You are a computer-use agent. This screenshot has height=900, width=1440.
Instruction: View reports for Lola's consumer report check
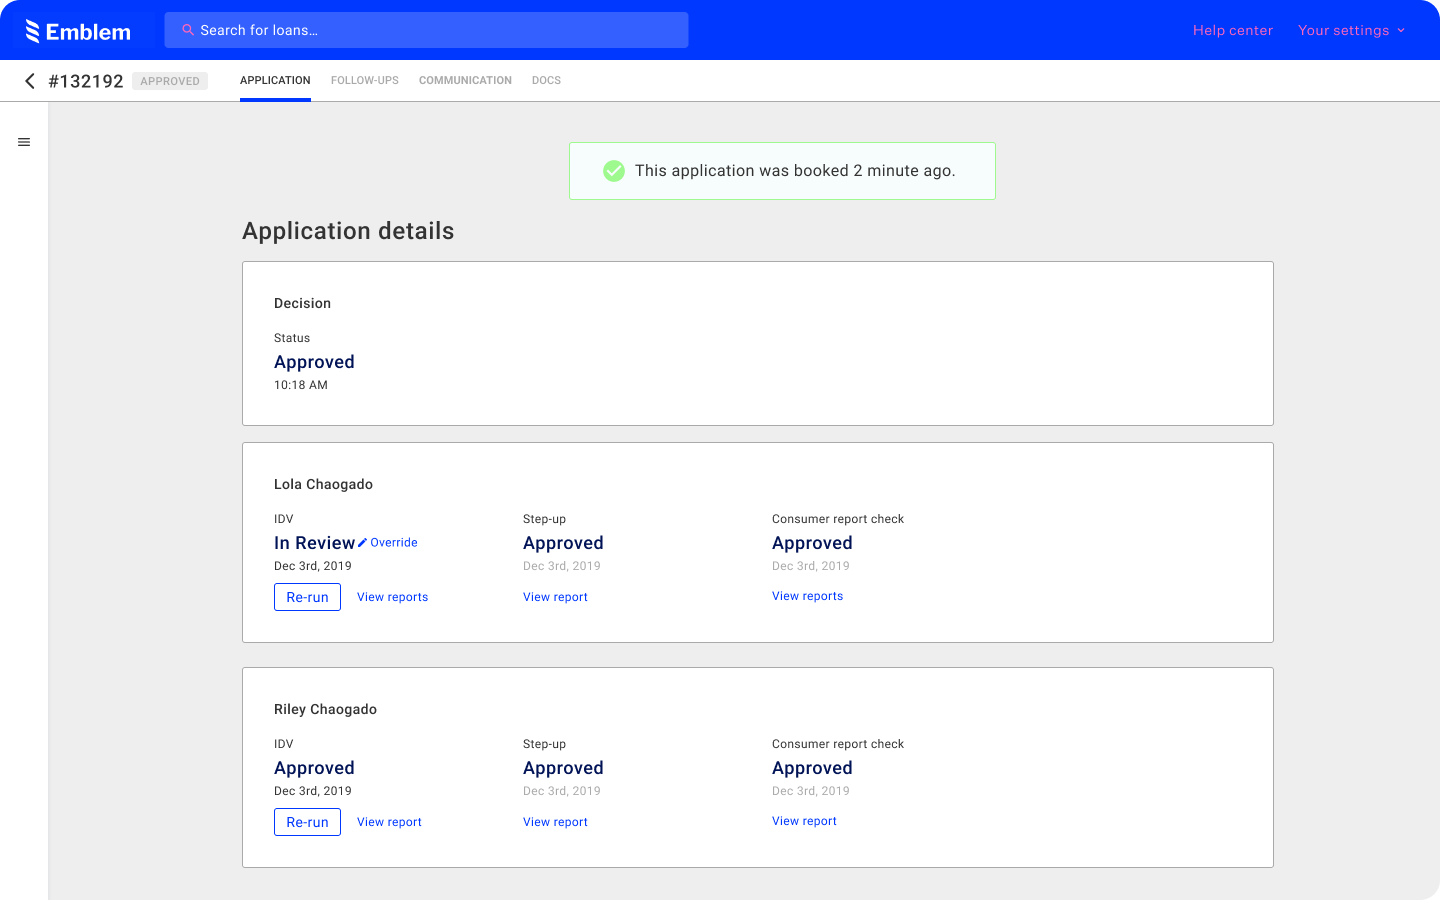click(x=807, y=596)
